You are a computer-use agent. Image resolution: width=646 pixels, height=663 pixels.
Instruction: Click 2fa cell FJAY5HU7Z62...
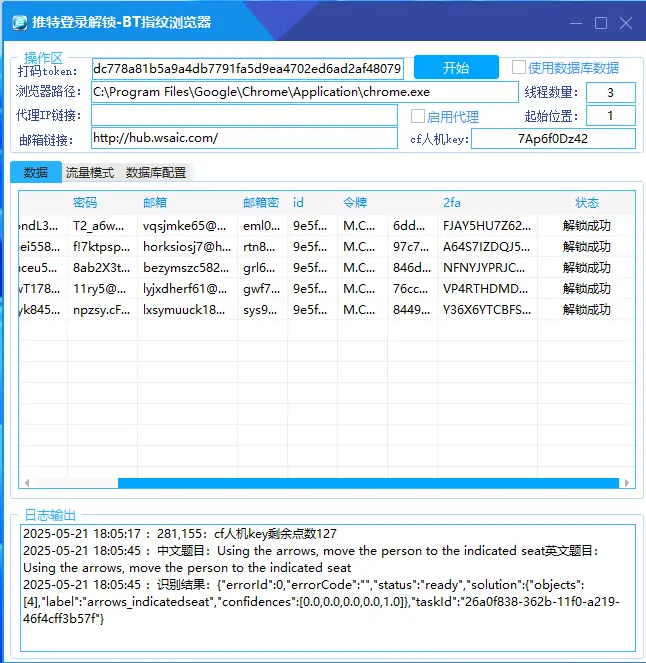(487, 226)
